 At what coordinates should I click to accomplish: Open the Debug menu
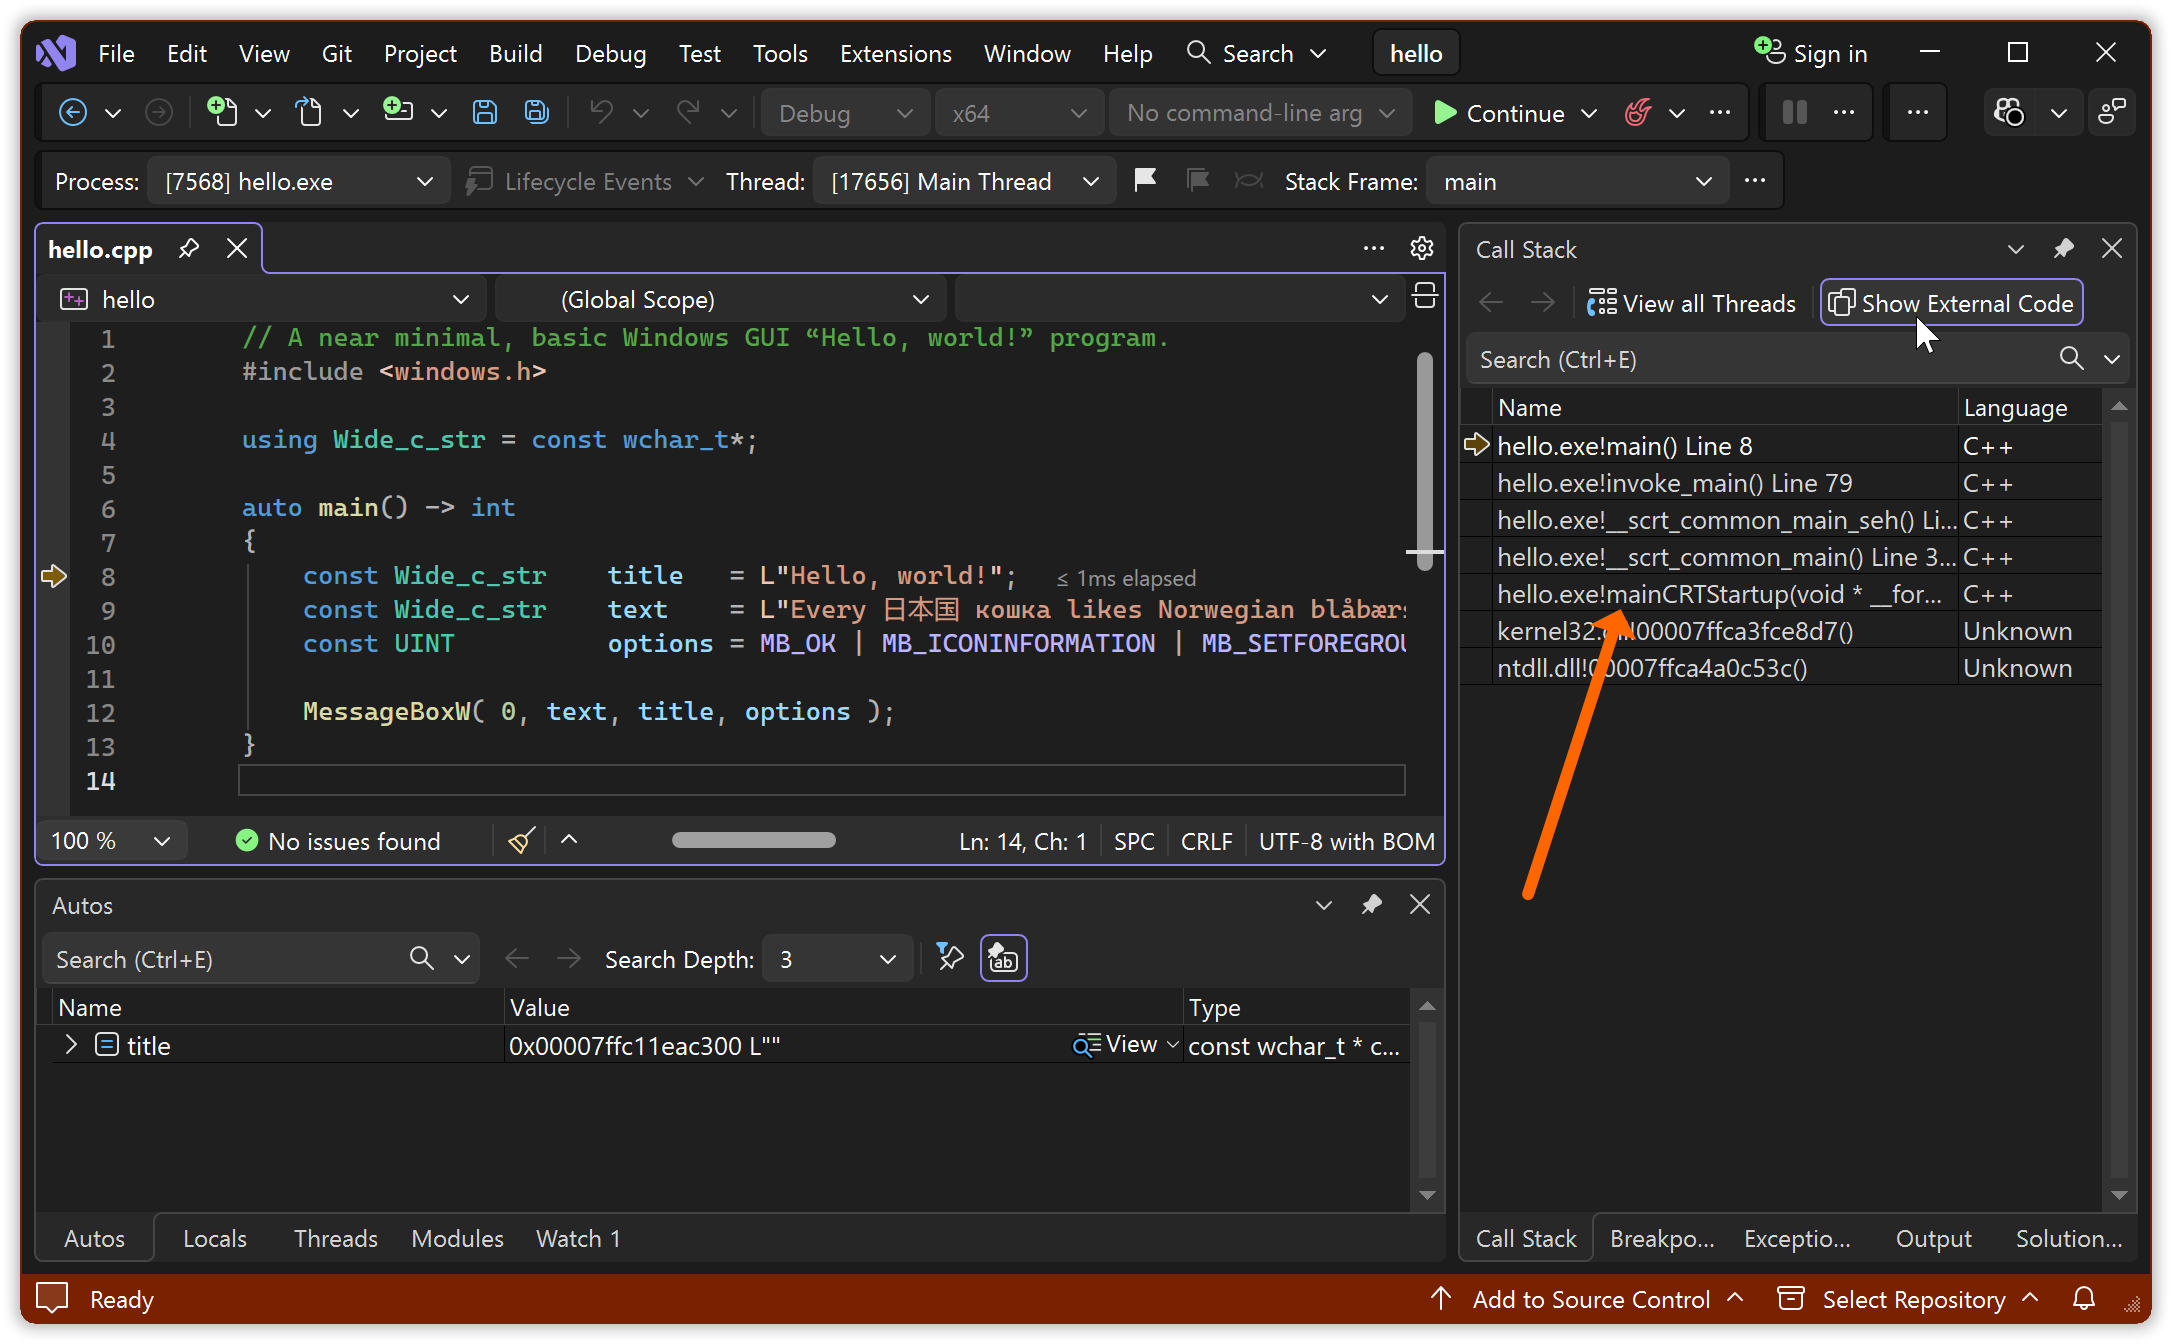coord(610,53)
